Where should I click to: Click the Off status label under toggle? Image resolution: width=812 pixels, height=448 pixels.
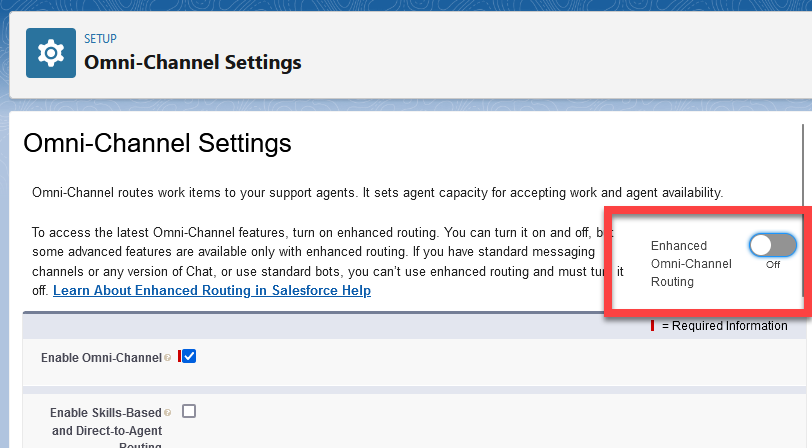[773, 265]
